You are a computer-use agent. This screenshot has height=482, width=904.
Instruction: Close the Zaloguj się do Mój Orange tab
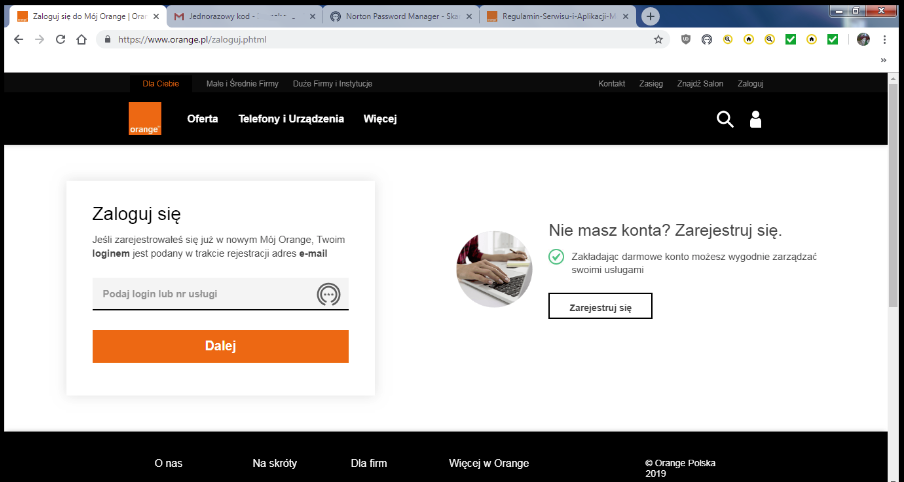pos(156,17)
